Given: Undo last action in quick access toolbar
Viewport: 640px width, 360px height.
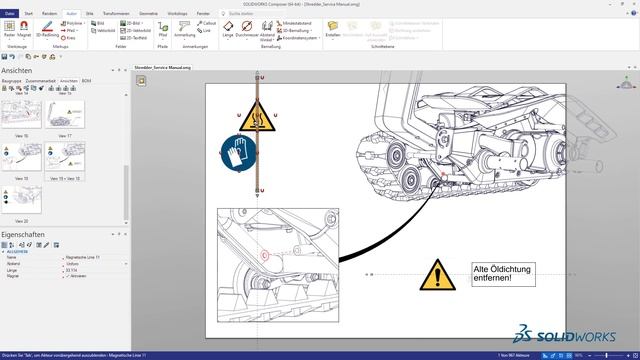Looking at the screenshot, I should click(x=12, y=57).
